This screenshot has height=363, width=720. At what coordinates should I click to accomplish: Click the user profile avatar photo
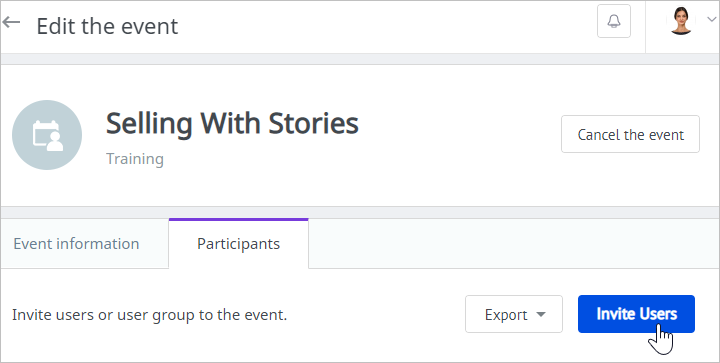tap(681, 21)
